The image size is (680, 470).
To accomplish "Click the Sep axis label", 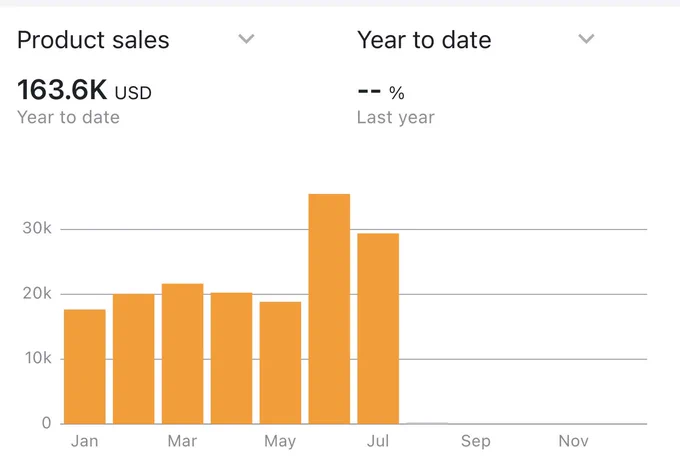I will [x=476, y=441].
